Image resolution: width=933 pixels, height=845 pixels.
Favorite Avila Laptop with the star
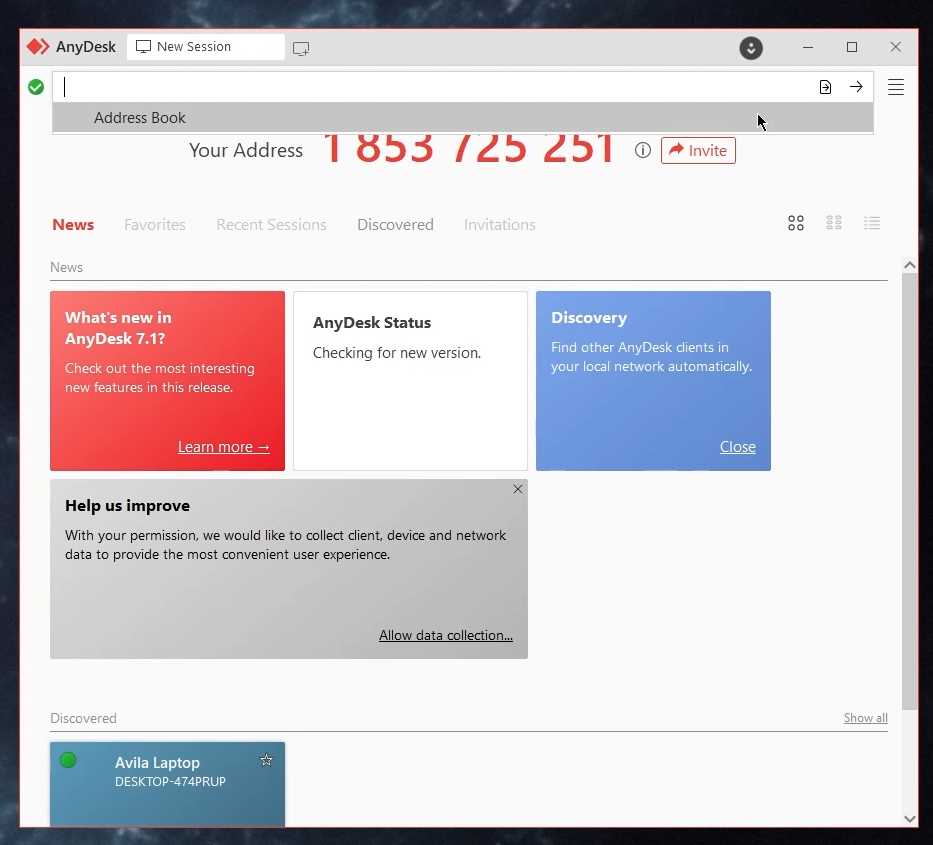tap(266, 760)
